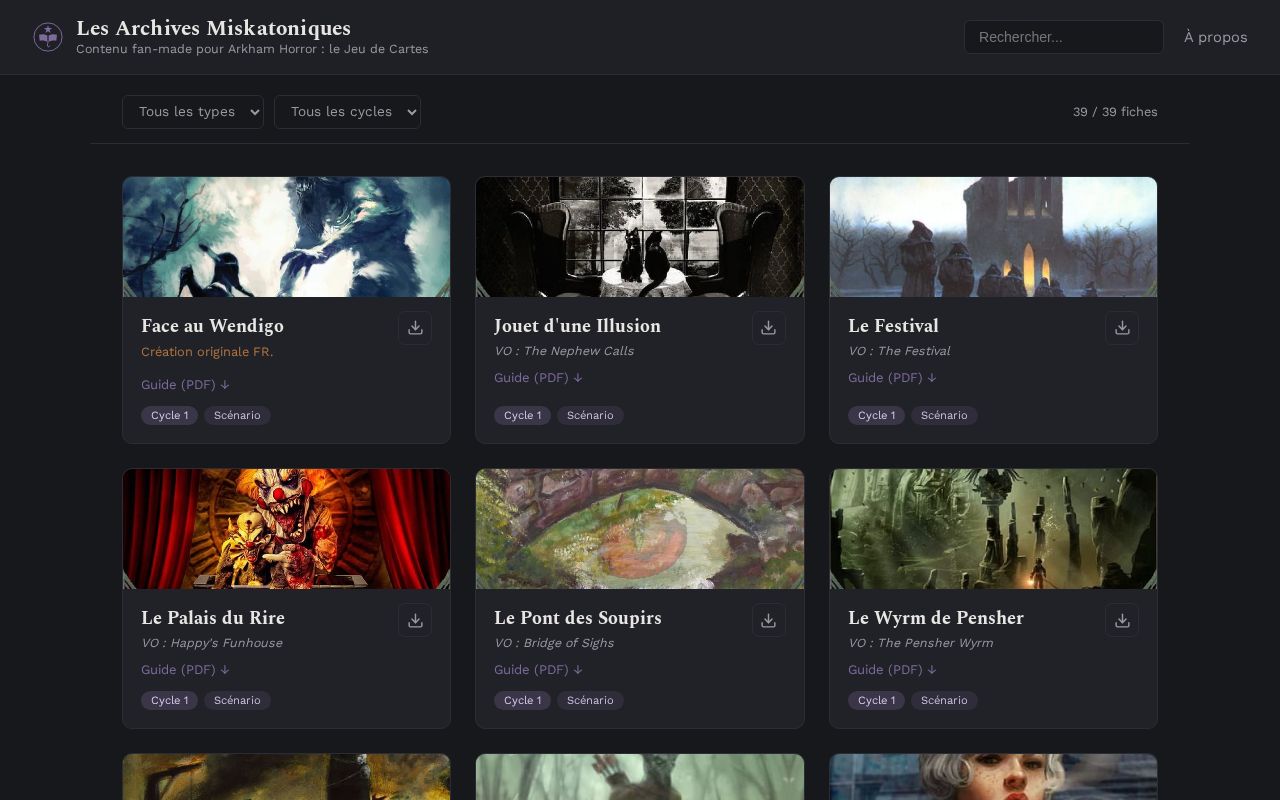The width and height of the screenshot is (1280, 800).
Task: Open the Le Palais du Rire clown artwork
Action: [x=286, y=529]
